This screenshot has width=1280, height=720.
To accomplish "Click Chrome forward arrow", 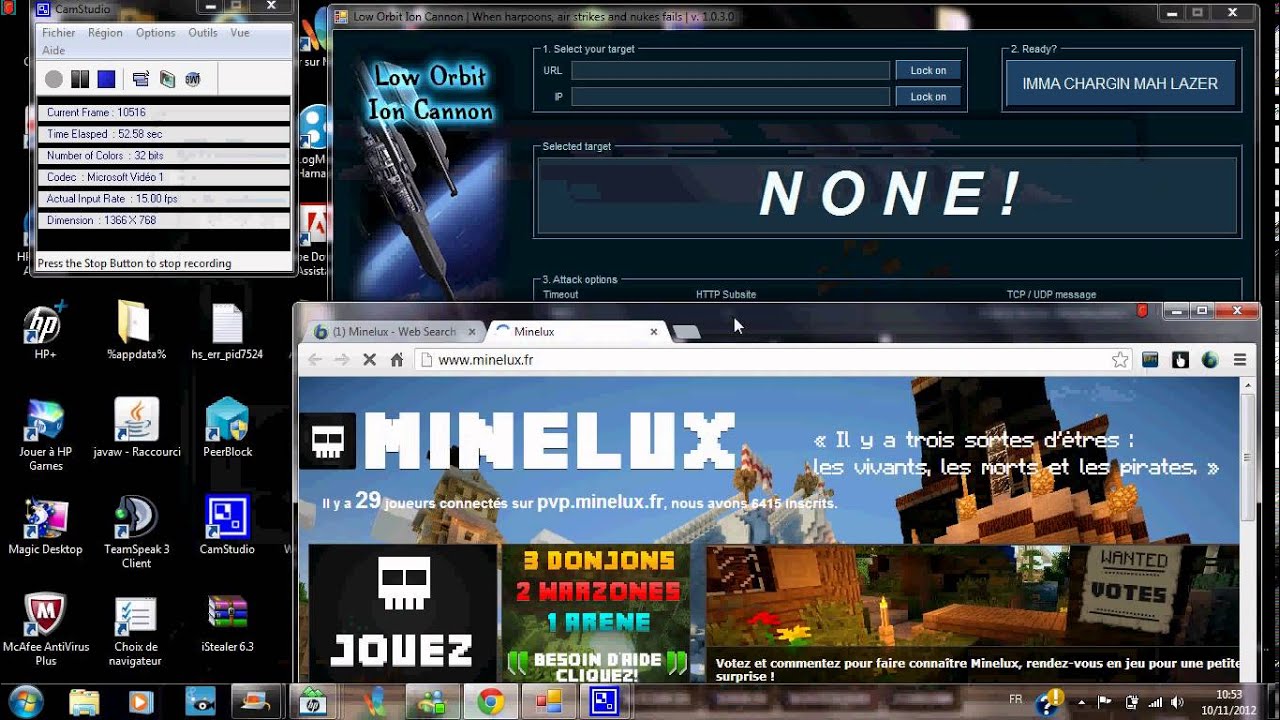I will 342,360.
